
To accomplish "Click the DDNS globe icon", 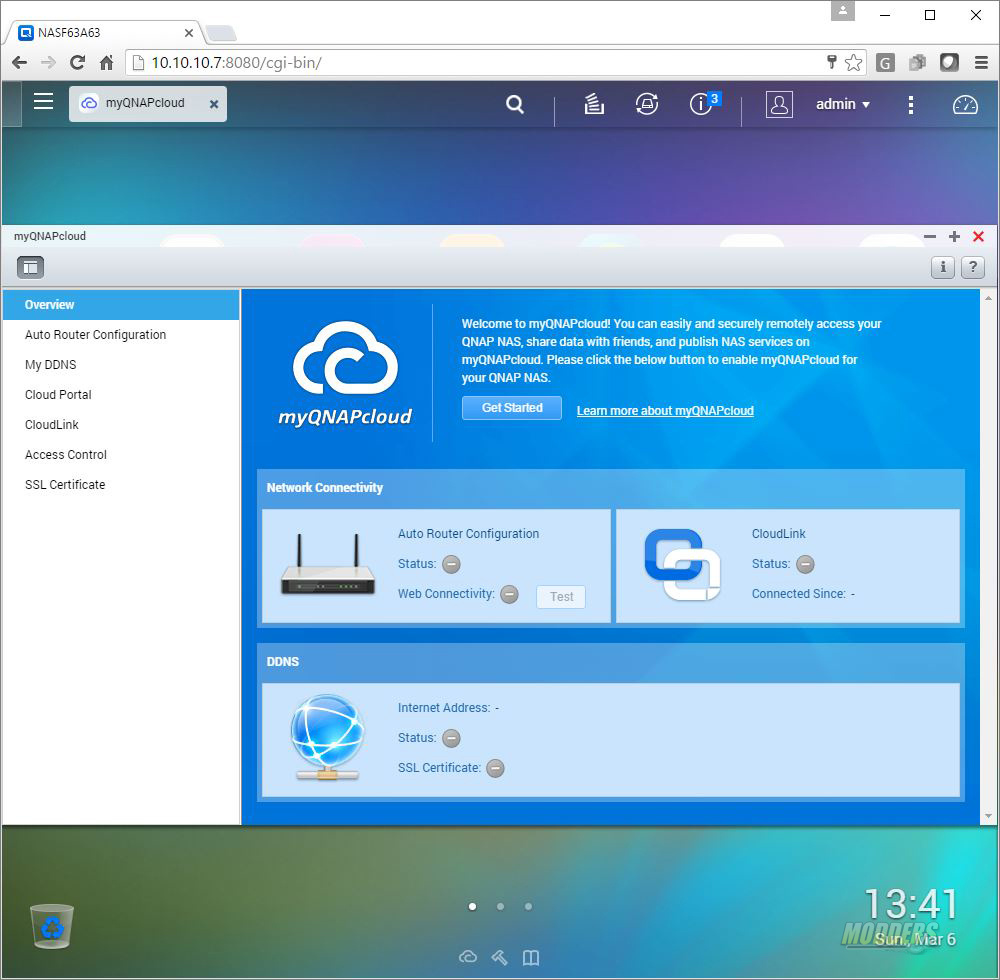I will click(327, 738).
